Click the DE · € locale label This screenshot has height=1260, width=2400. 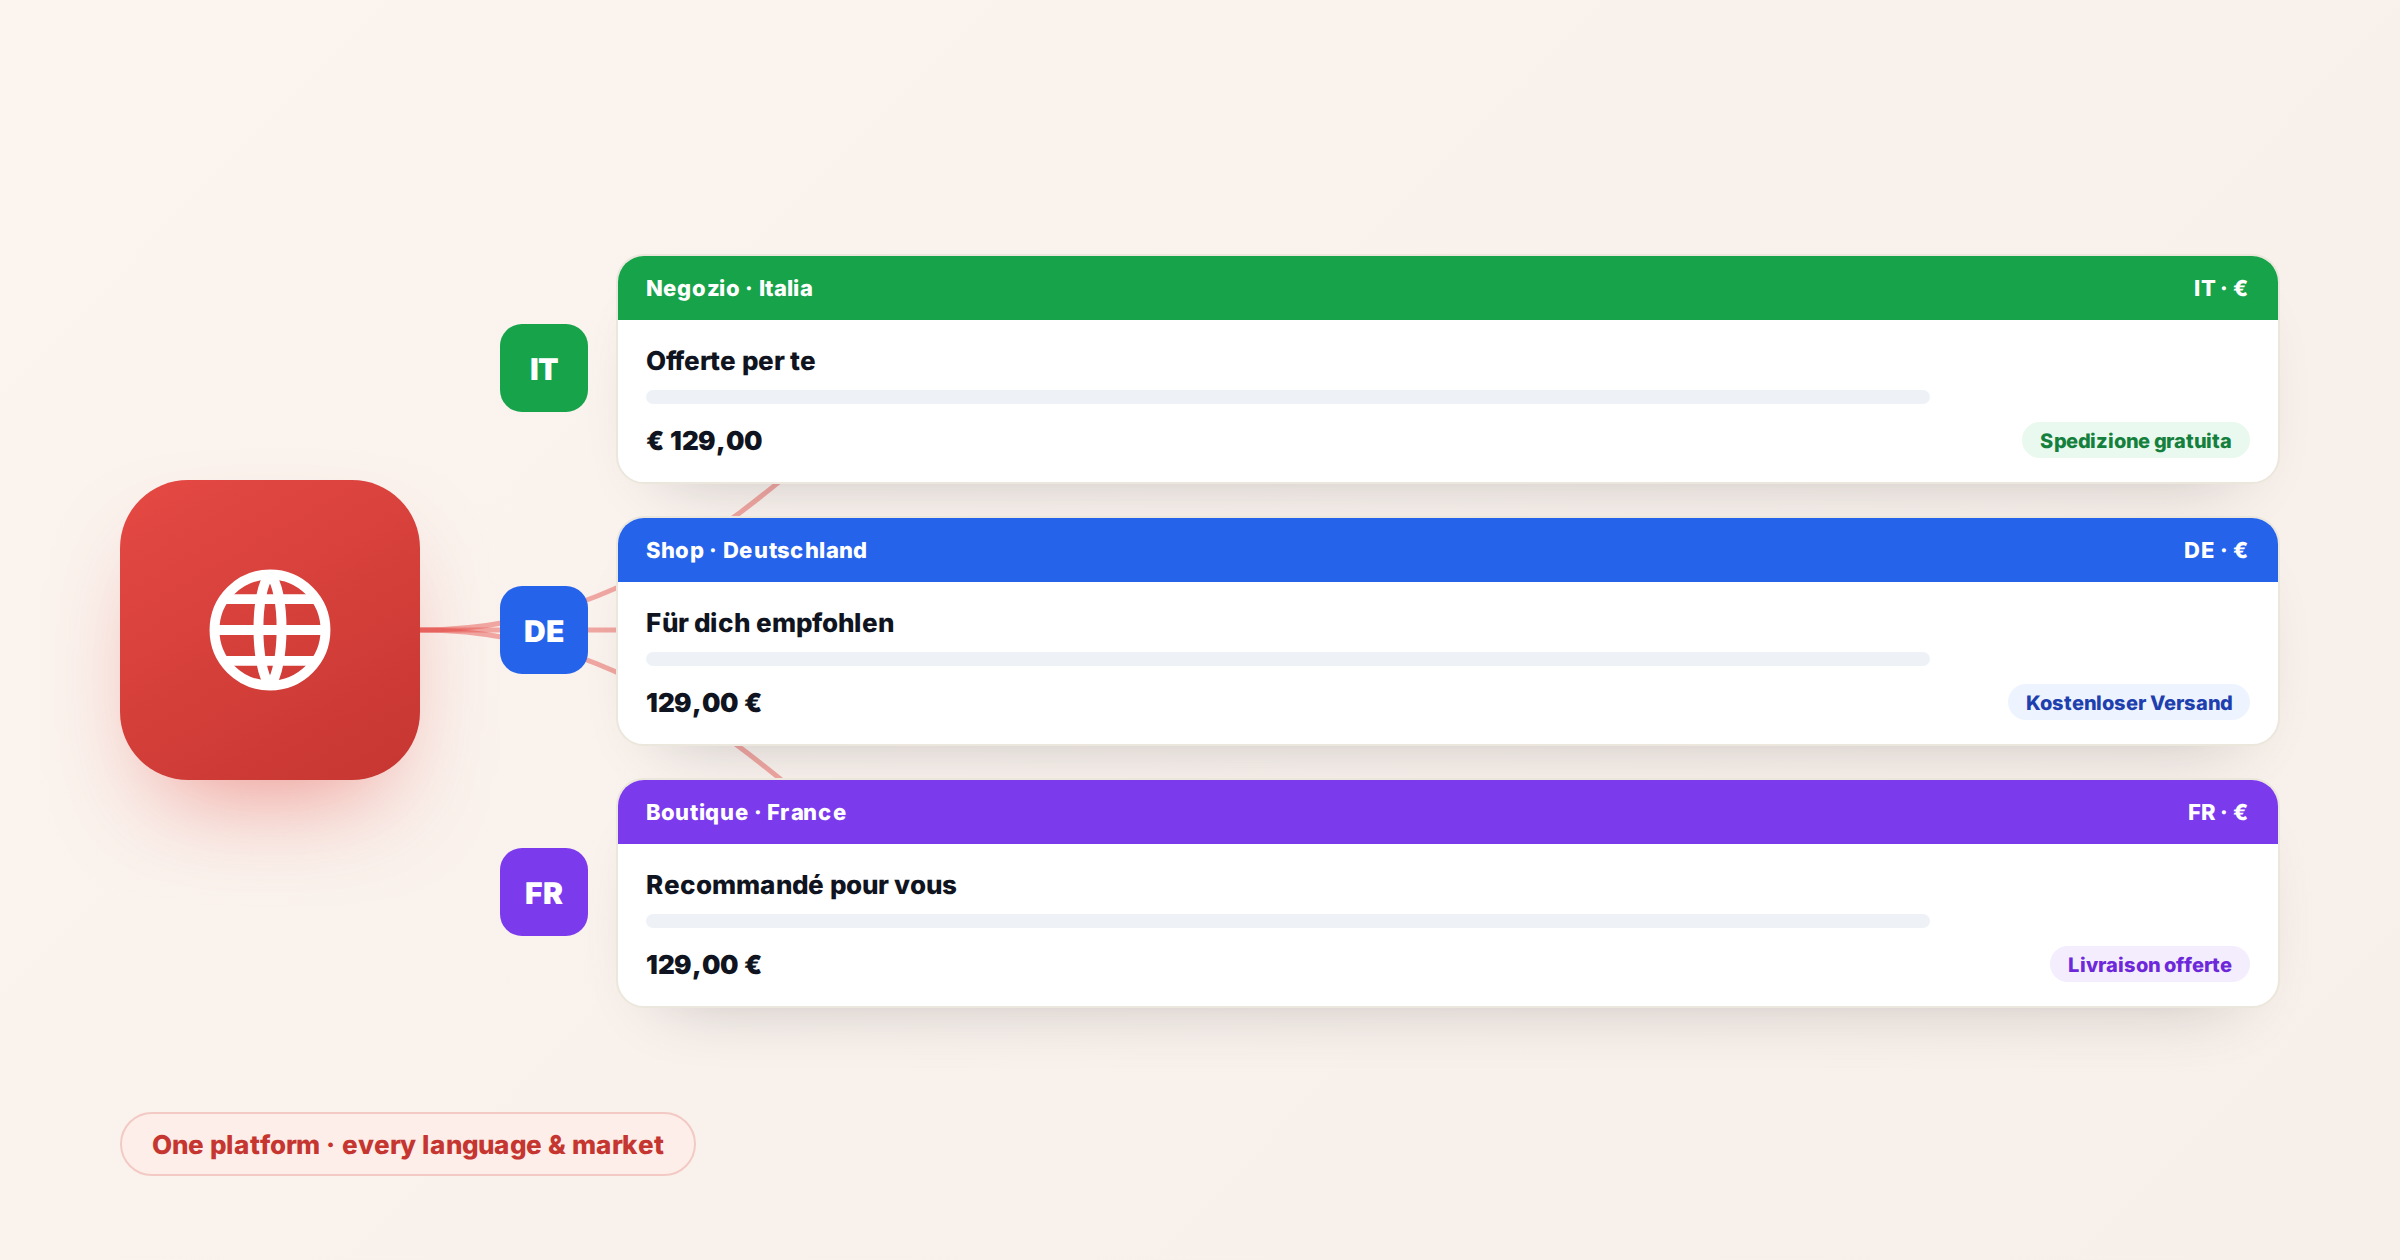pos(2215,550)
